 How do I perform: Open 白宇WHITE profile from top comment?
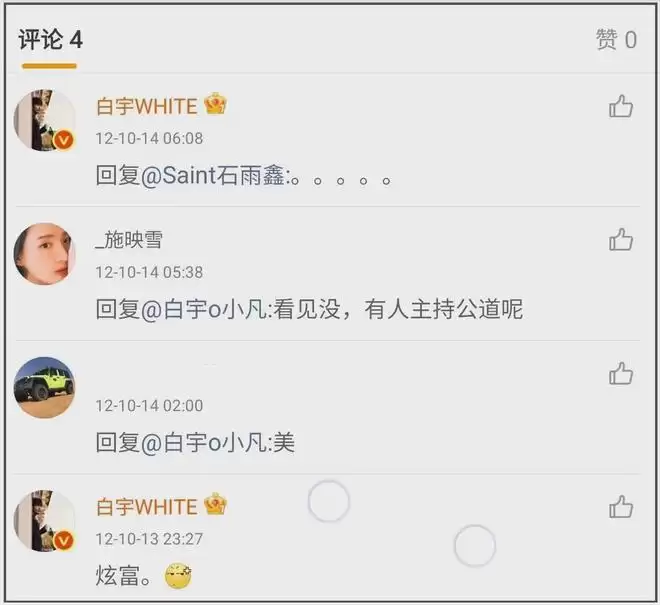pos(146,106)
